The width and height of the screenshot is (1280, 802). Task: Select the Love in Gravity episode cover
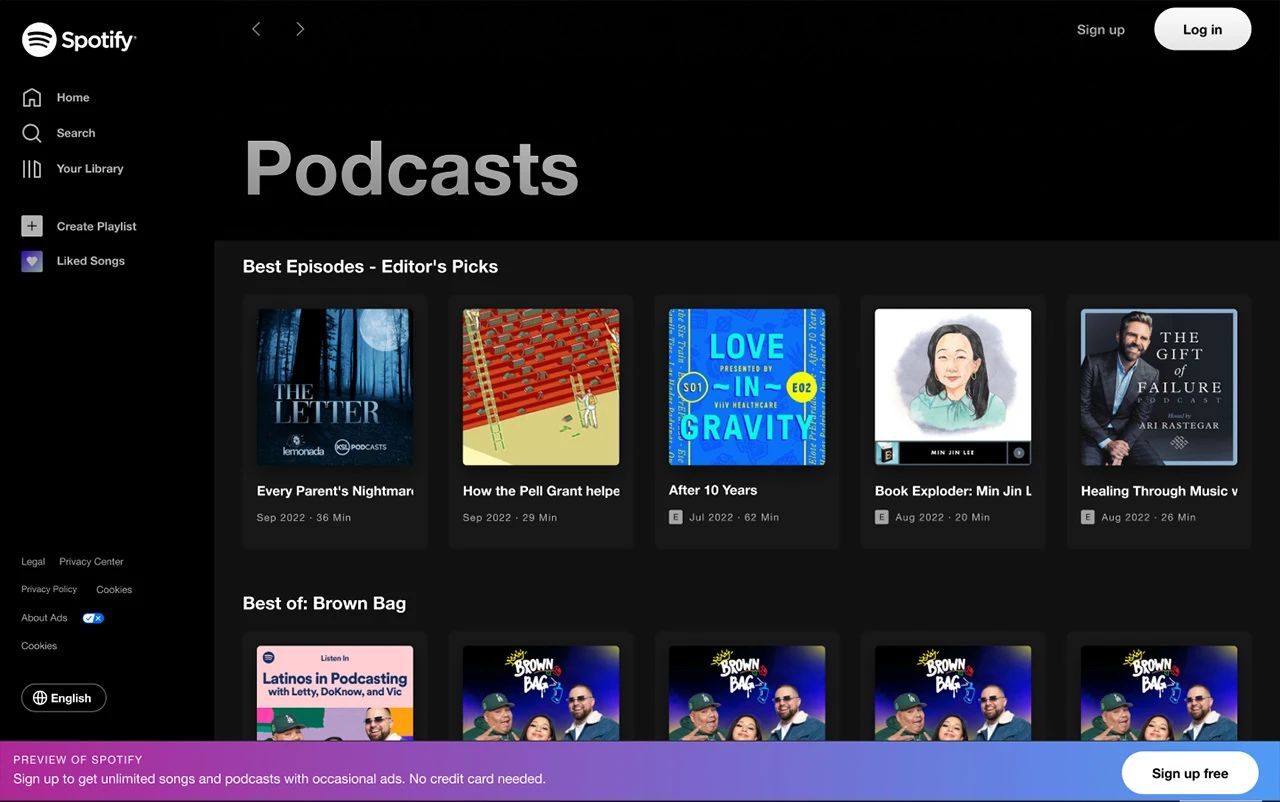coord(747,387)
